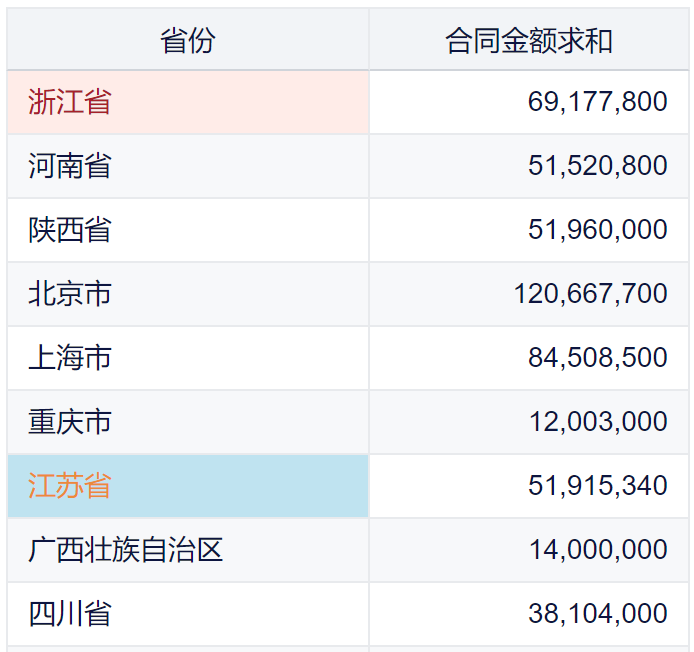The width and height of the screenshot is (694, 652).
Task: Click the 12,003,000 cell
Action: point(597,422)
